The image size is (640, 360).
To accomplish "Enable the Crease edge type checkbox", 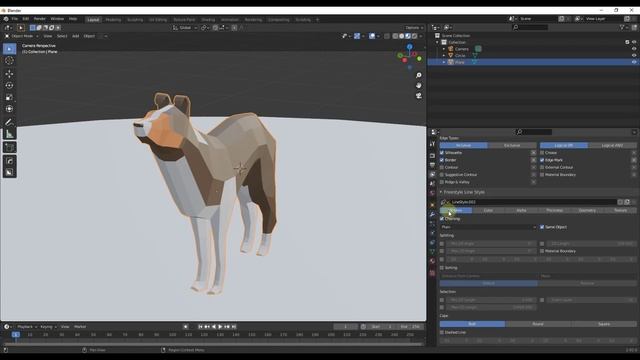I will click(x=542, y=153).
